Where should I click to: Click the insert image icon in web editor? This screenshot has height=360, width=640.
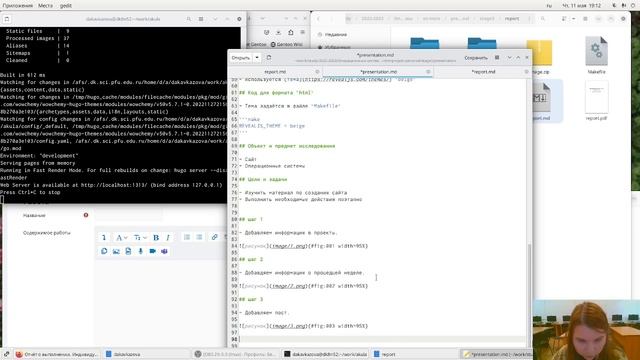(x=116, y=251)
